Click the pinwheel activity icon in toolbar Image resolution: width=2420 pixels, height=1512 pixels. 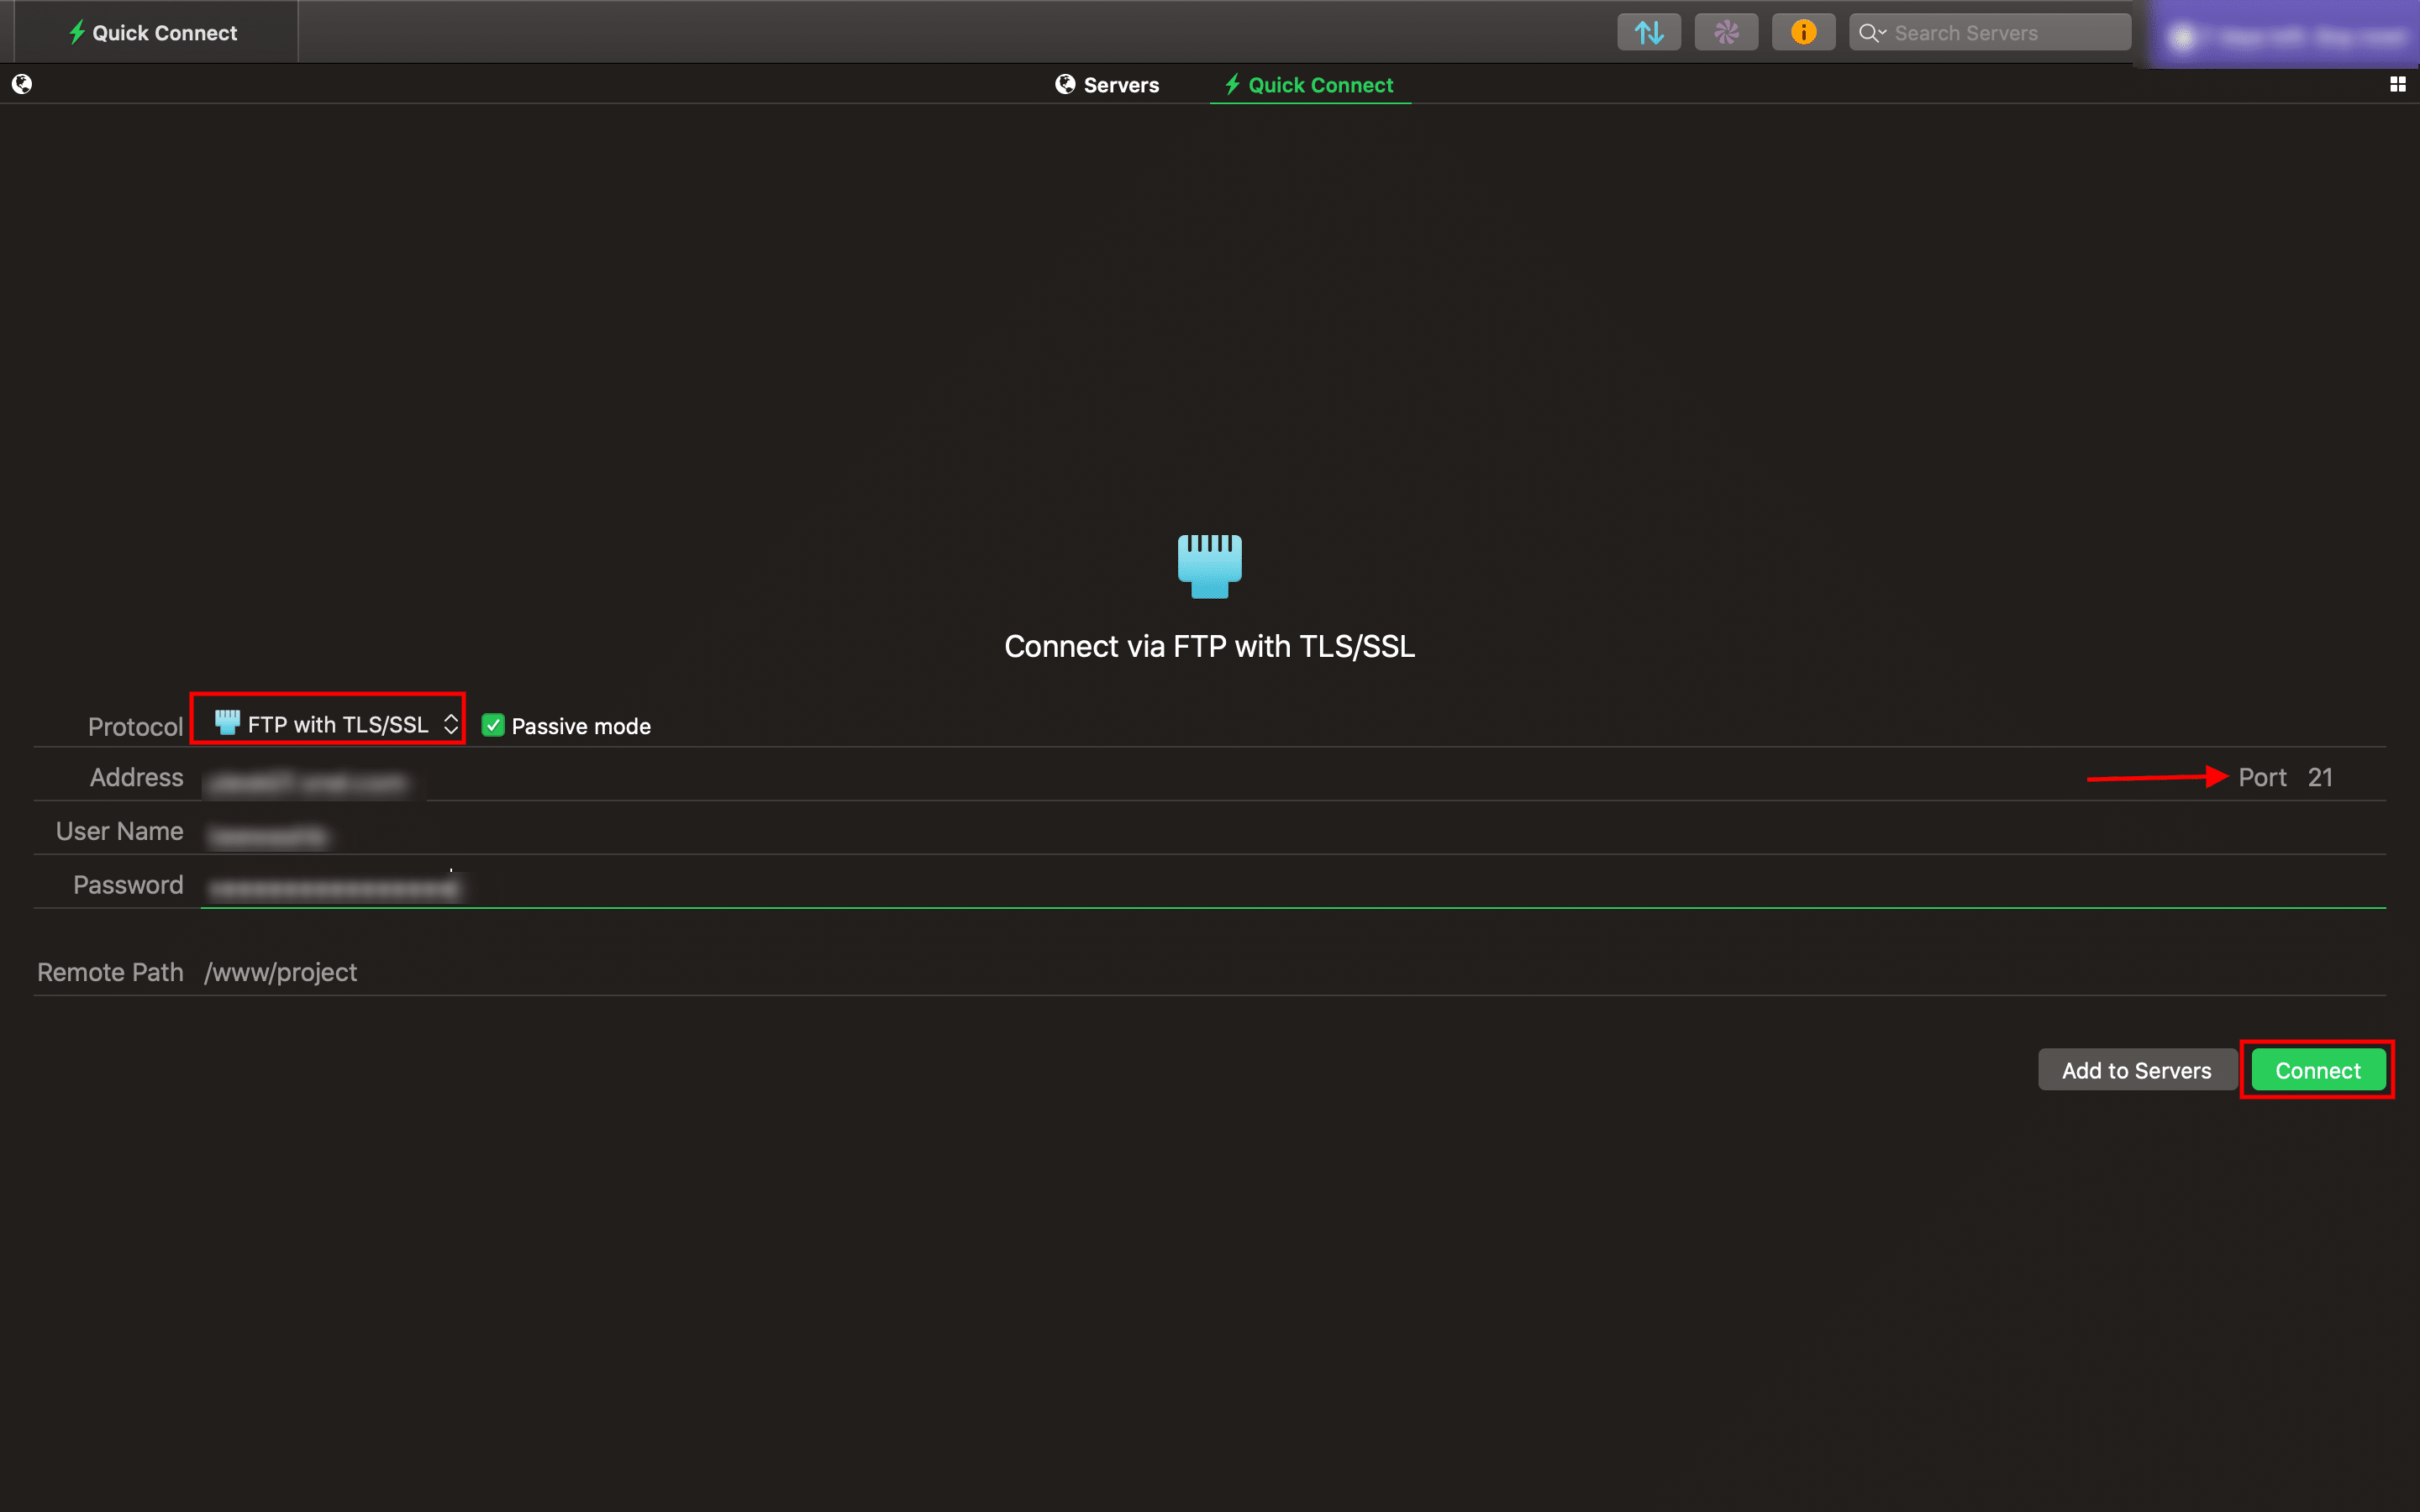pyautogui.click(x=1726, y=33)
